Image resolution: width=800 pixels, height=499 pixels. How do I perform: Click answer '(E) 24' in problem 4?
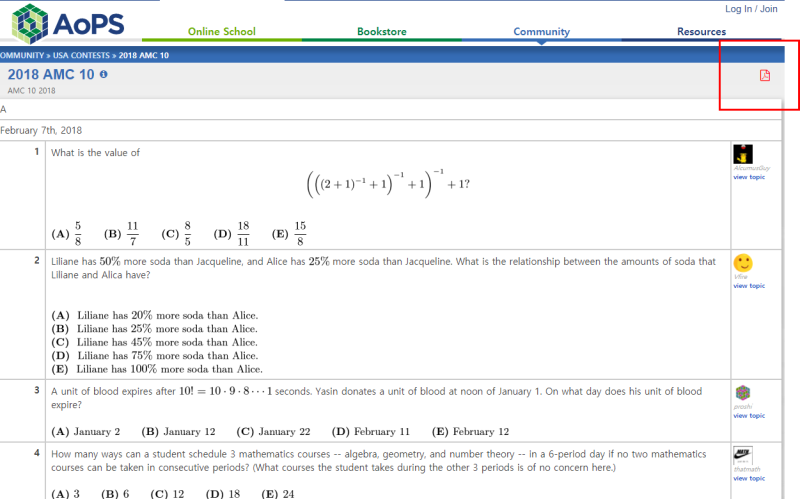pyautogui.click(x=278, y=494)
